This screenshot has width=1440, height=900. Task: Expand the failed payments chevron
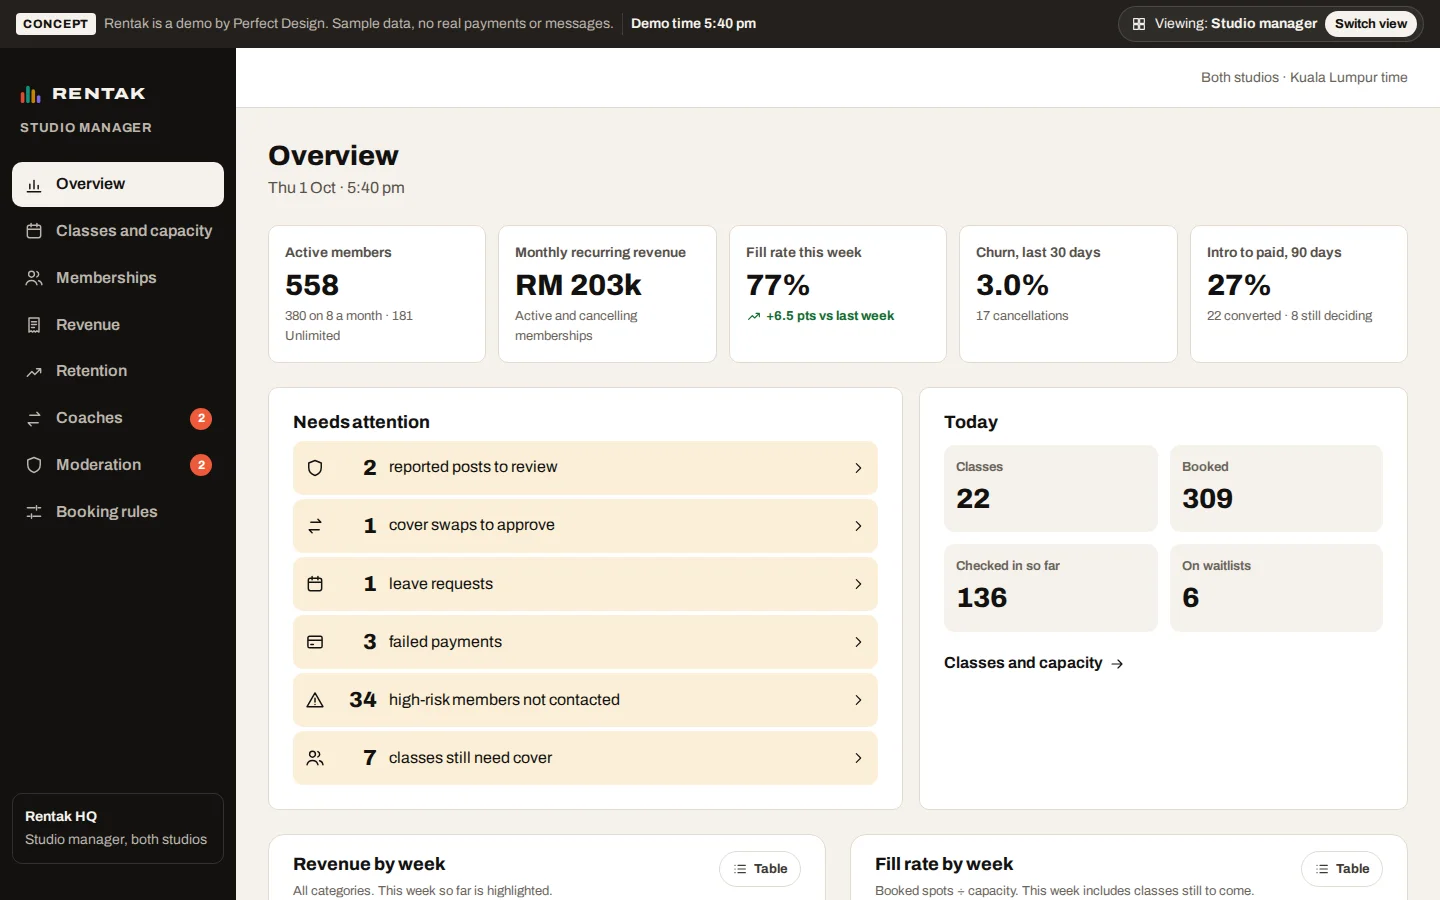click(858, 642)
